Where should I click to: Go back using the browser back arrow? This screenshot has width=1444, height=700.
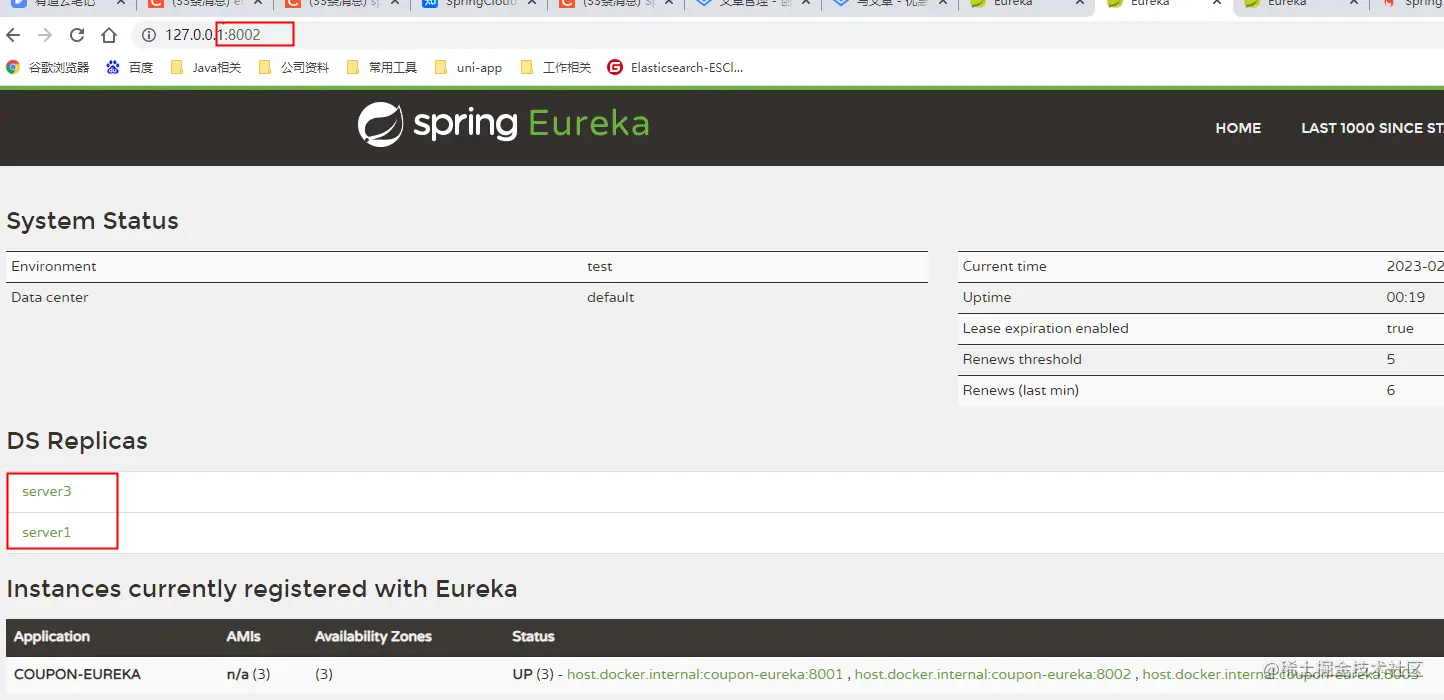pos(13,35)
